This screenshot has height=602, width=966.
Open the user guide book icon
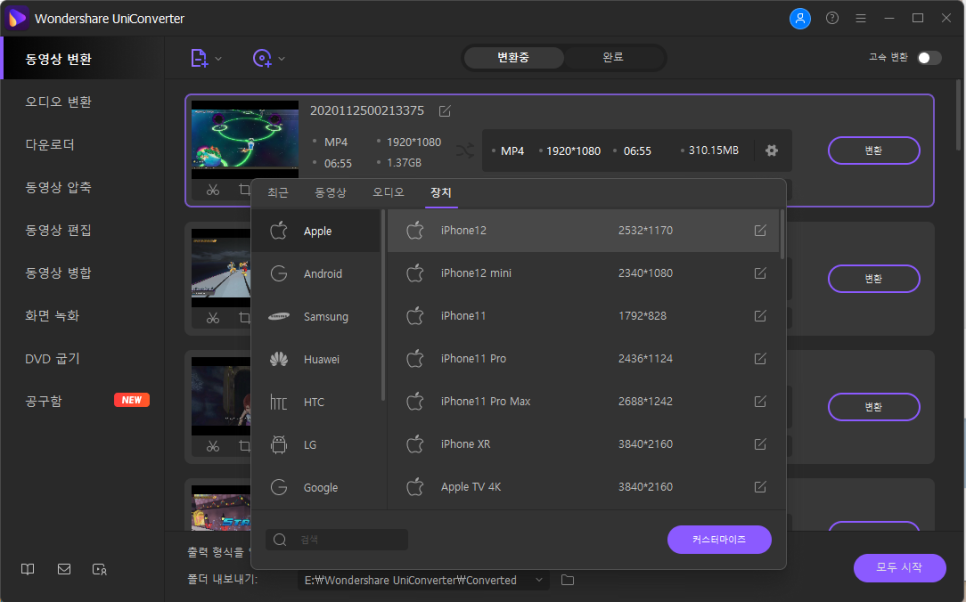(x=28, y=569)
